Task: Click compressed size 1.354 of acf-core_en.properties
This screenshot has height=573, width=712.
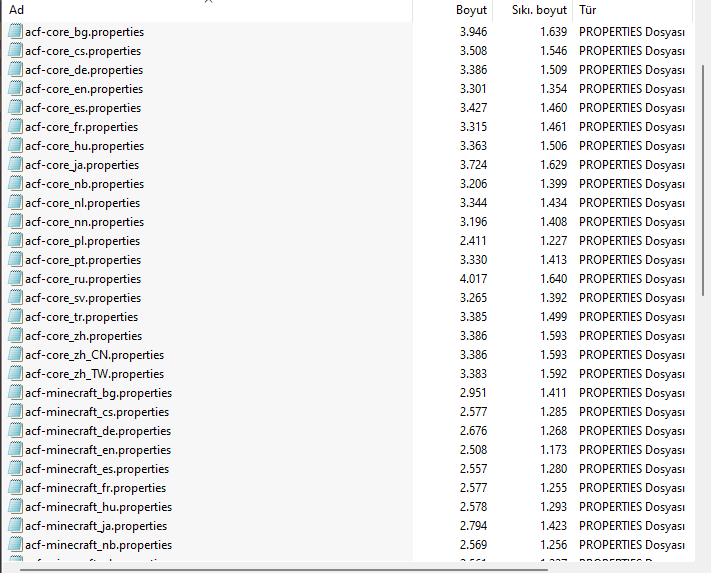Action: (x=554, y=89)
